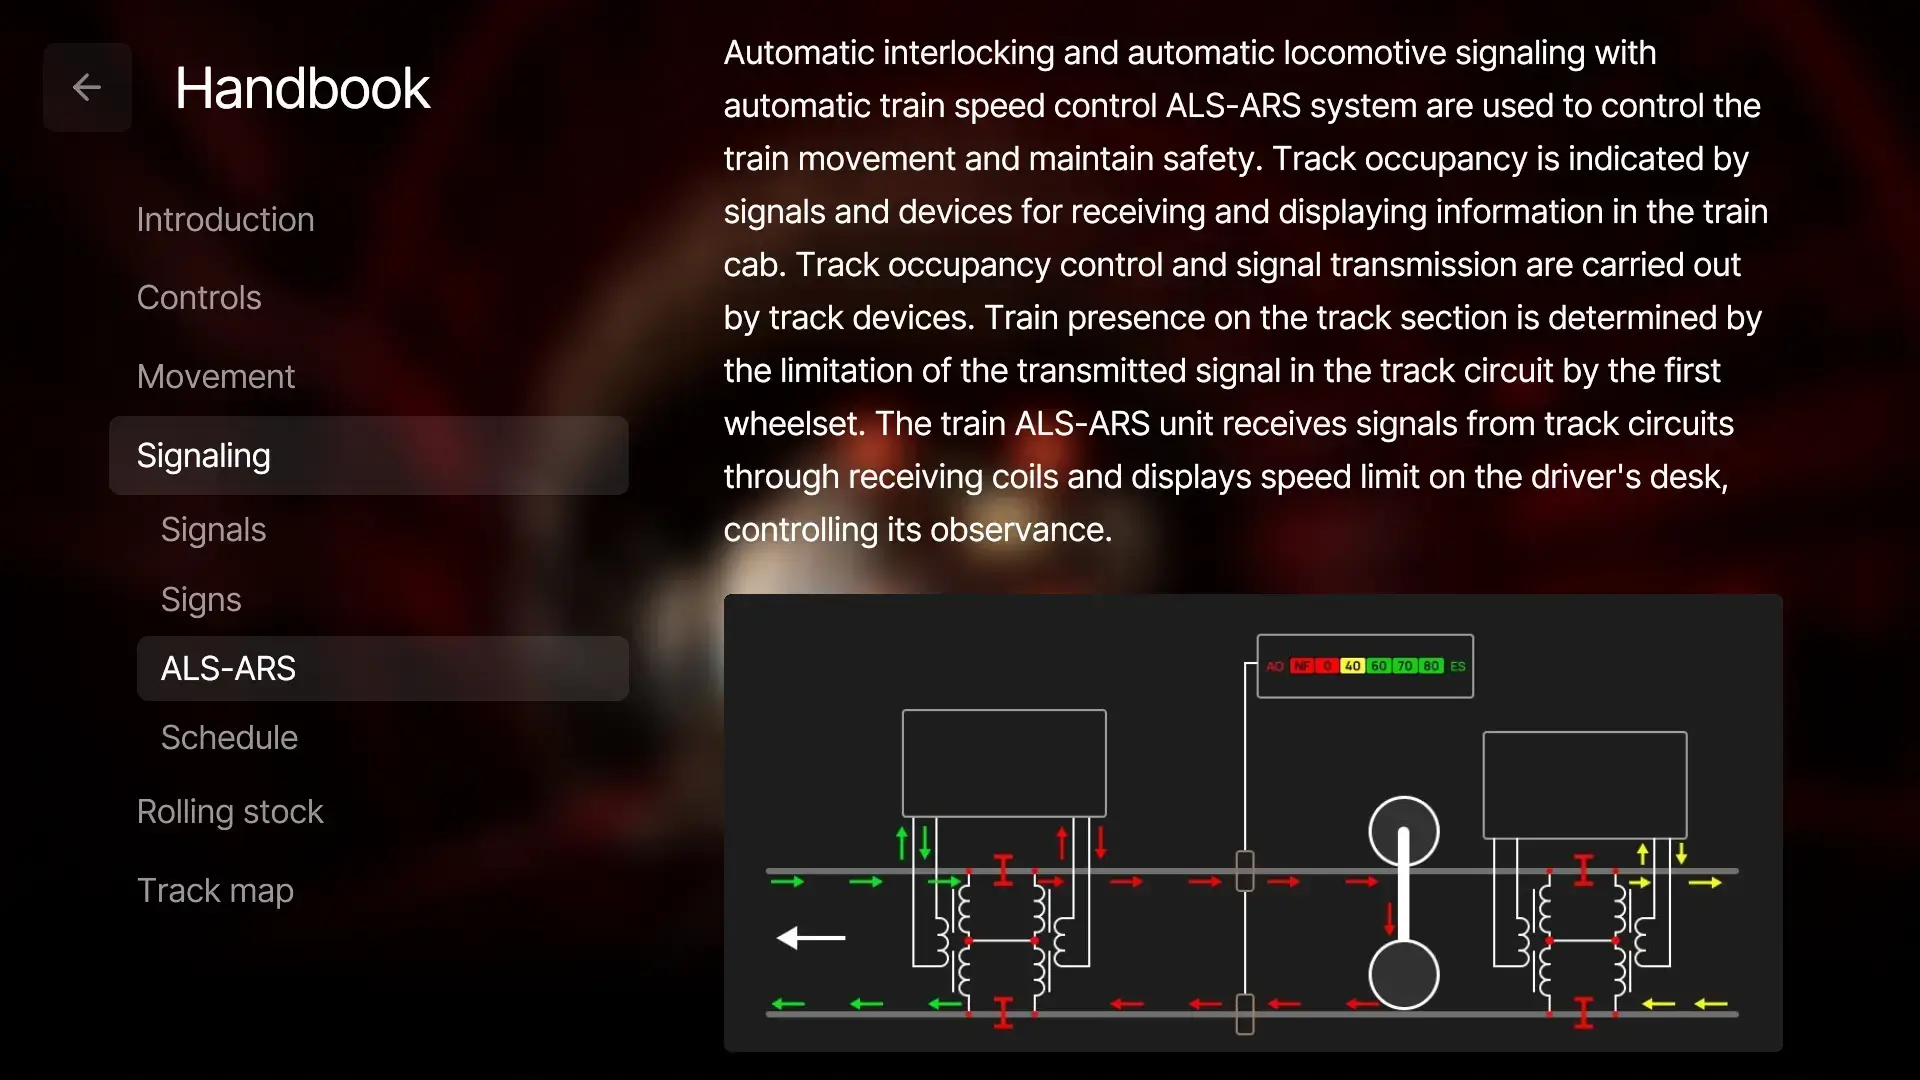Select the ALS-ARS speed display indicator
Viewport: 1920px width, 1080px height.
coord(1365,666)
